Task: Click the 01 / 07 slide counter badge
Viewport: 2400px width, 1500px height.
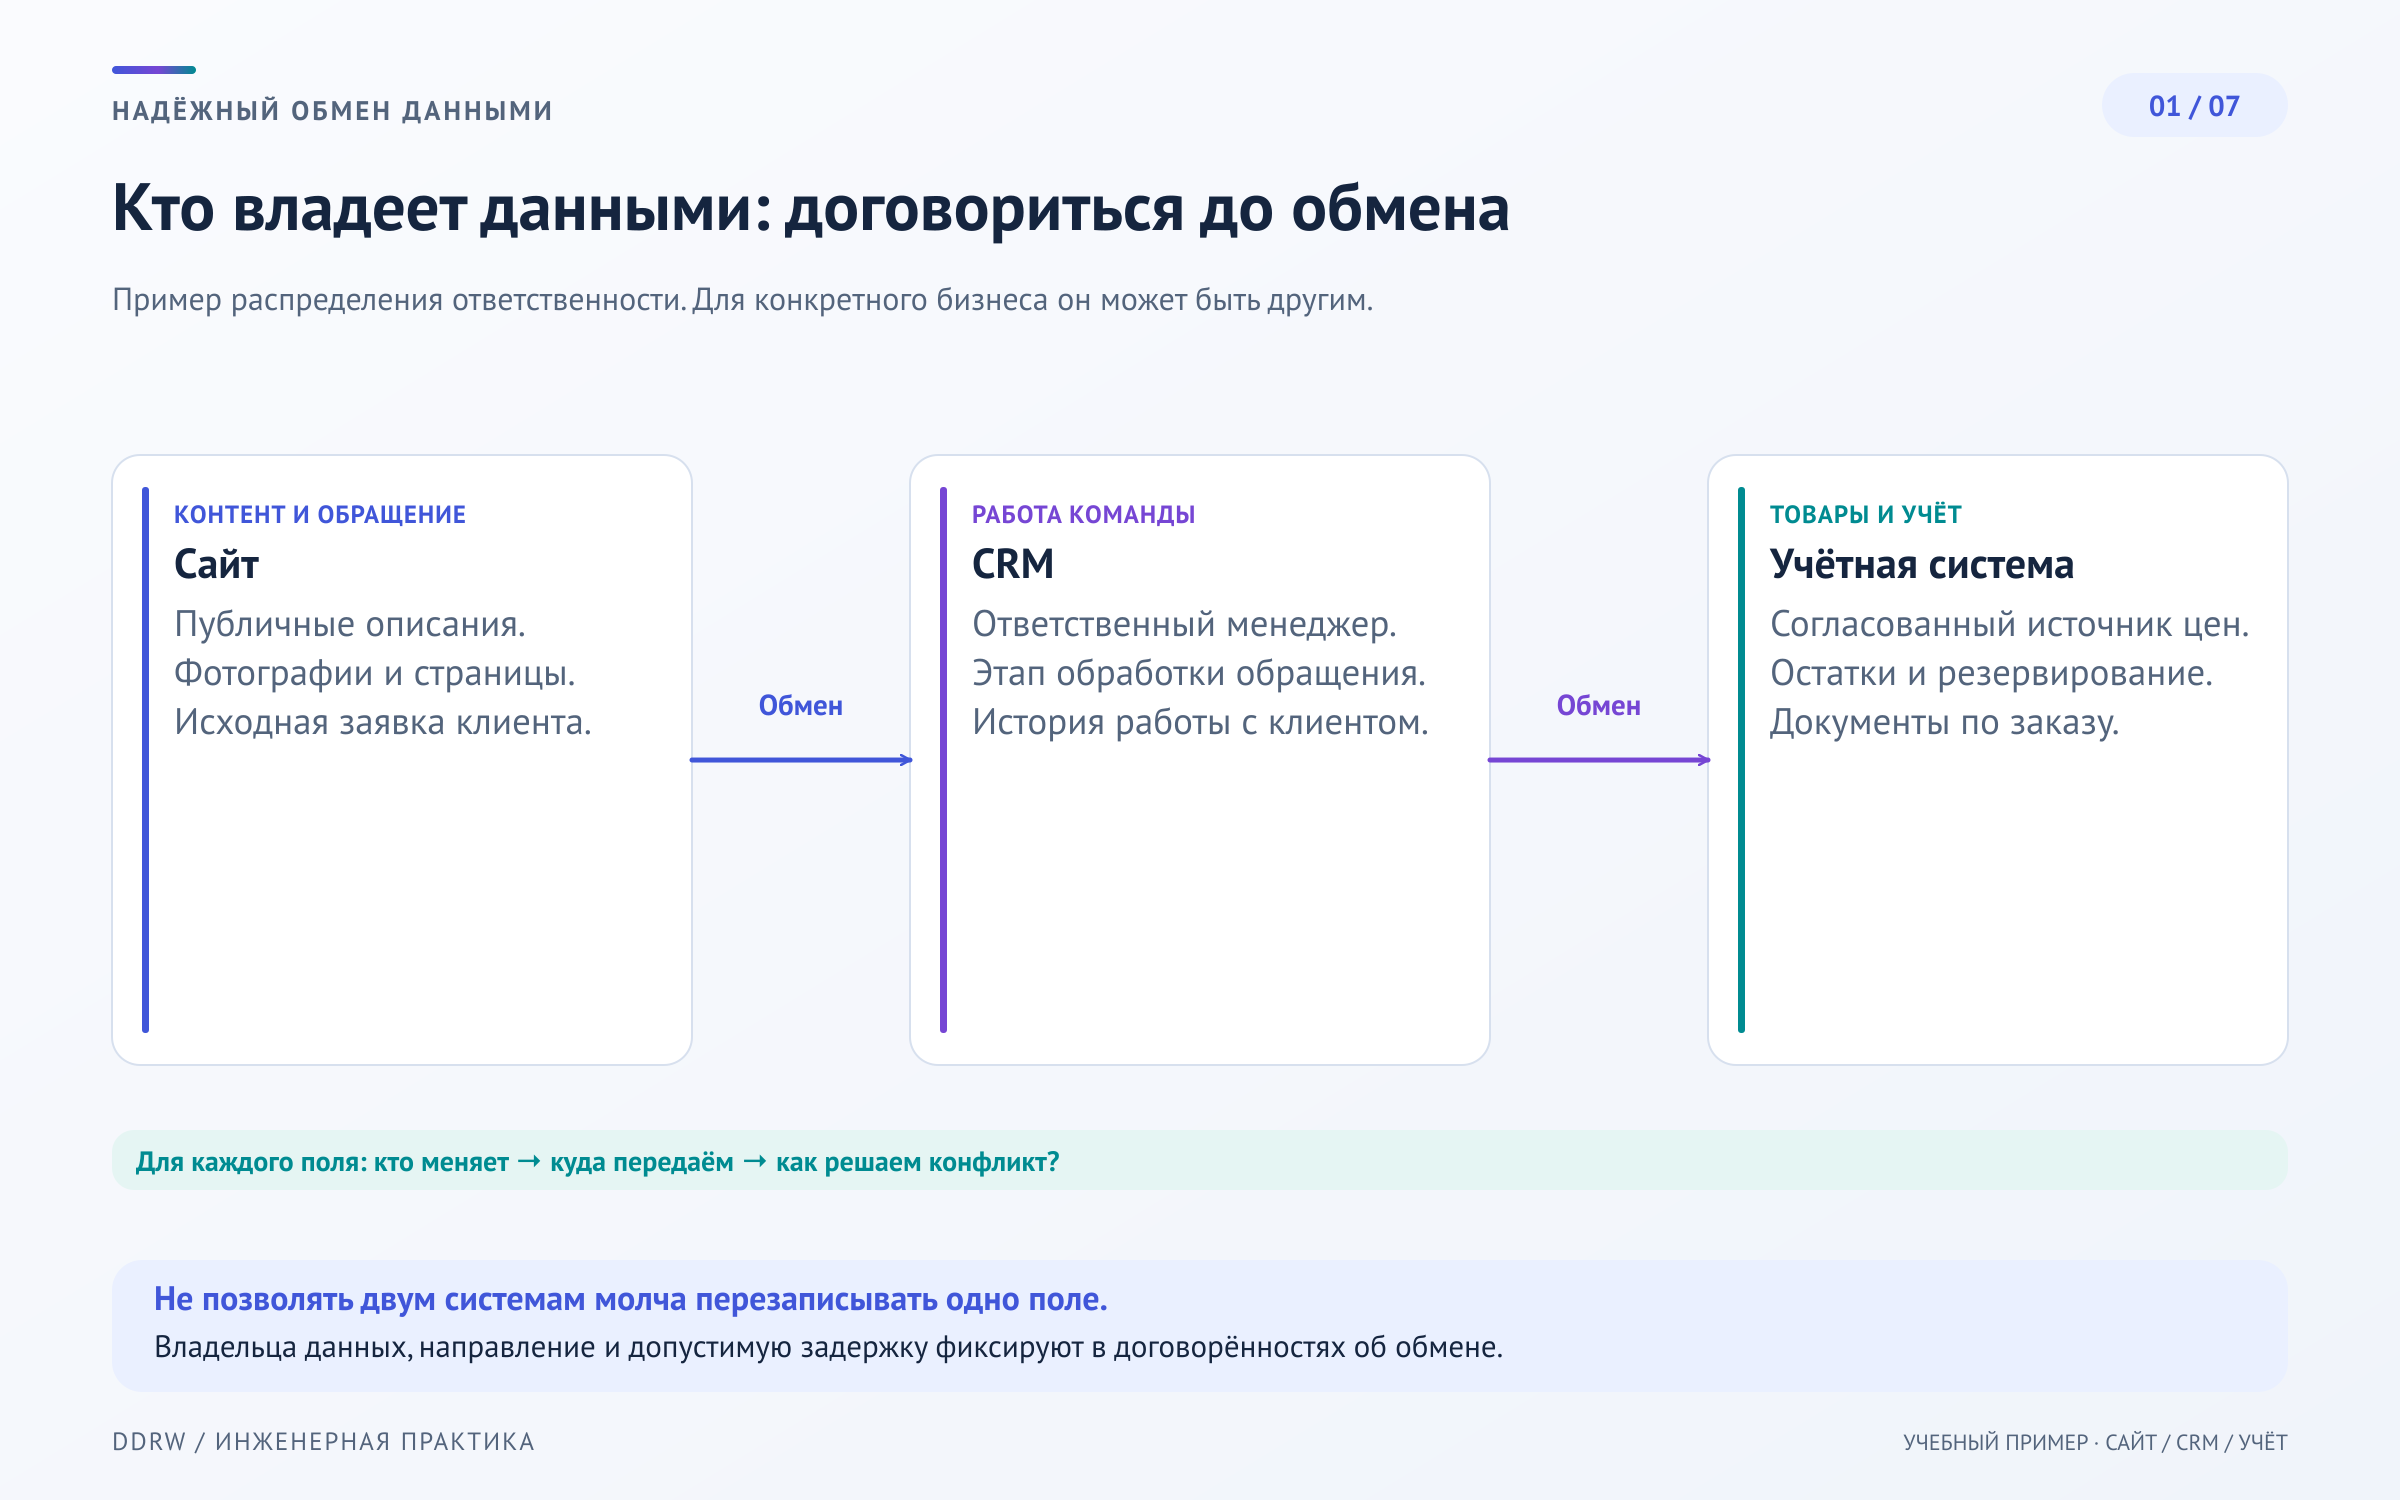Action: pyautogui.click(x=2194, y=106)
